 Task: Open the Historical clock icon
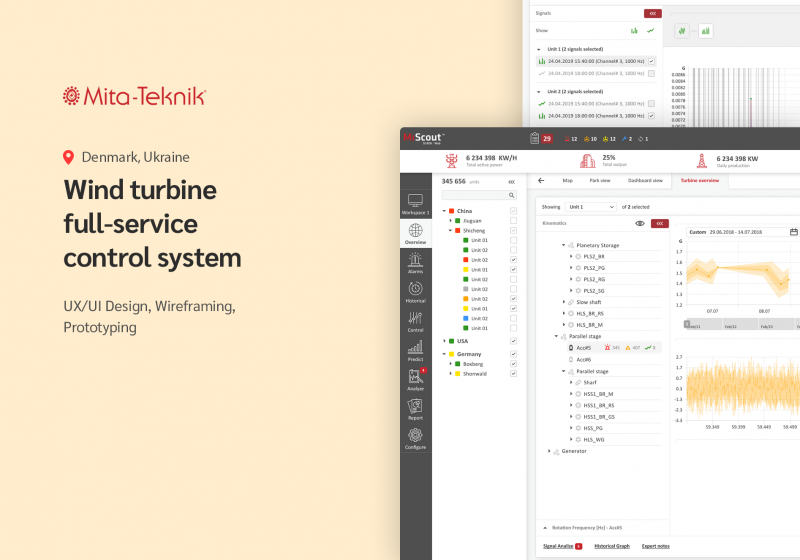[415, 289]
